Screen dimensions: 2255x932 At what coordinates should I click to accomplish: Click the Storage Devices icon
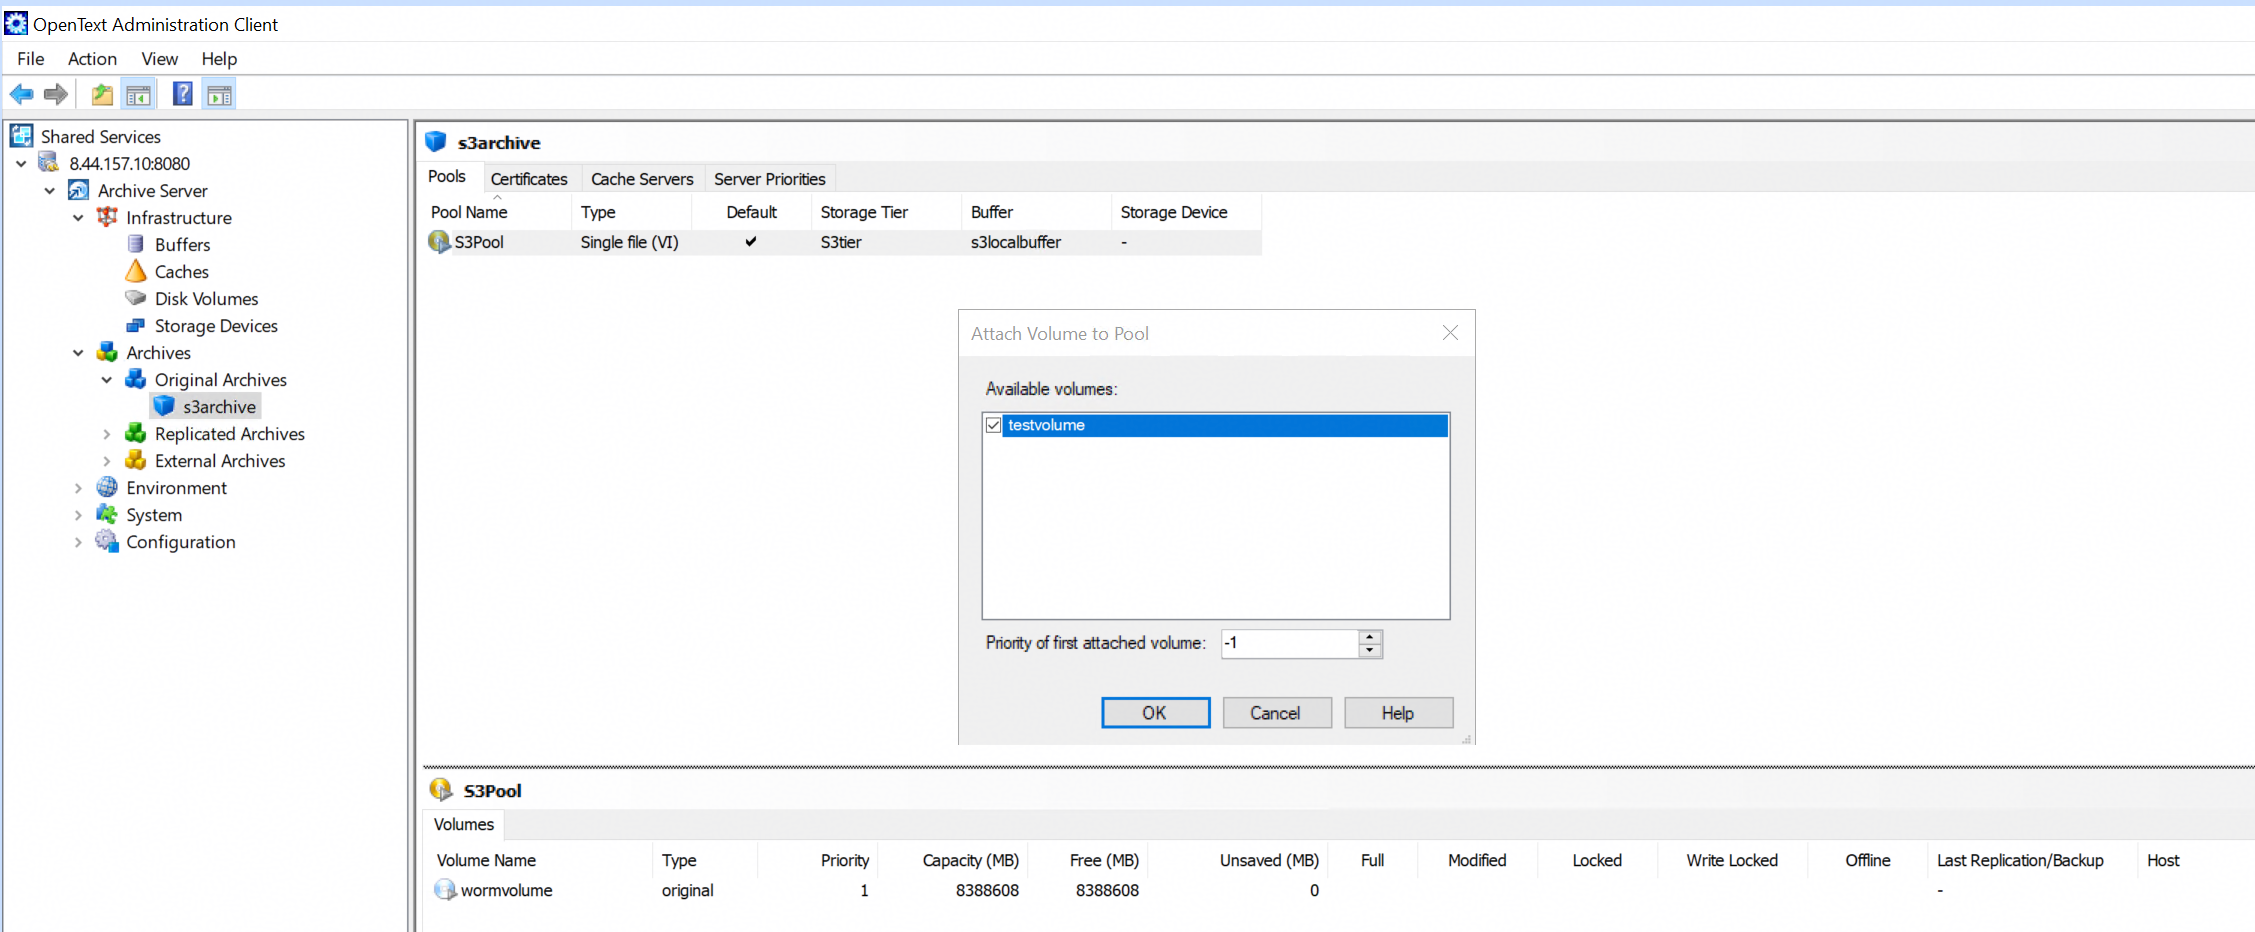point(136,325)
